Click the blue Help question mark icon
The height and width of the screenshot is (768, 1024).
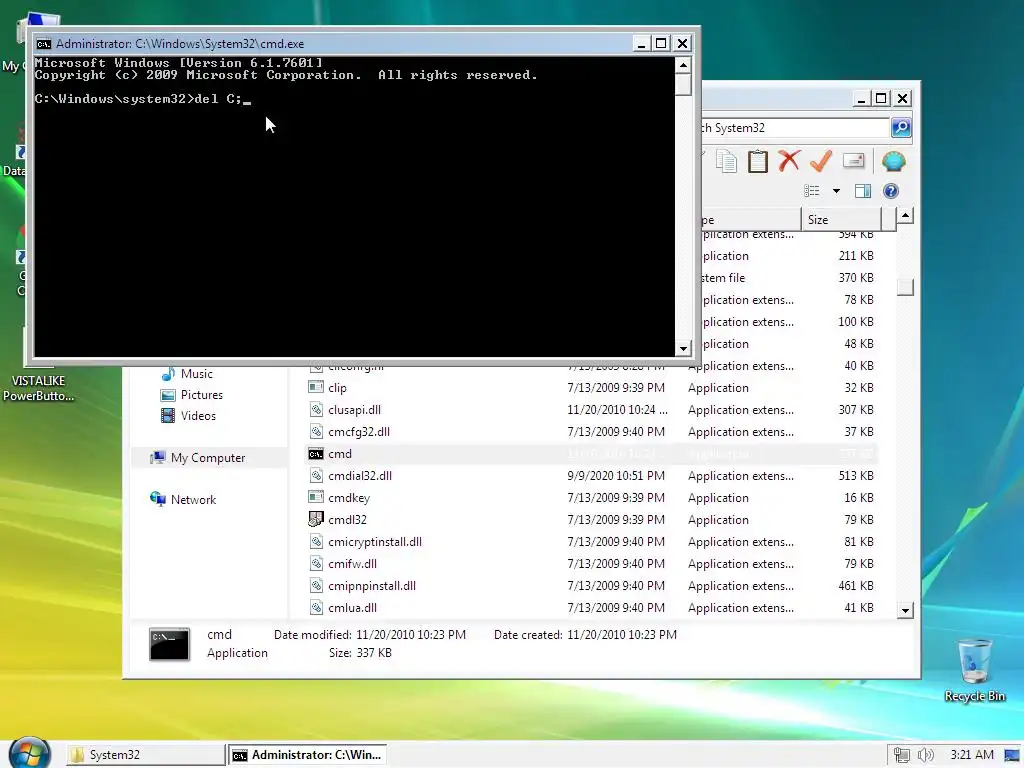click(891, 191)
